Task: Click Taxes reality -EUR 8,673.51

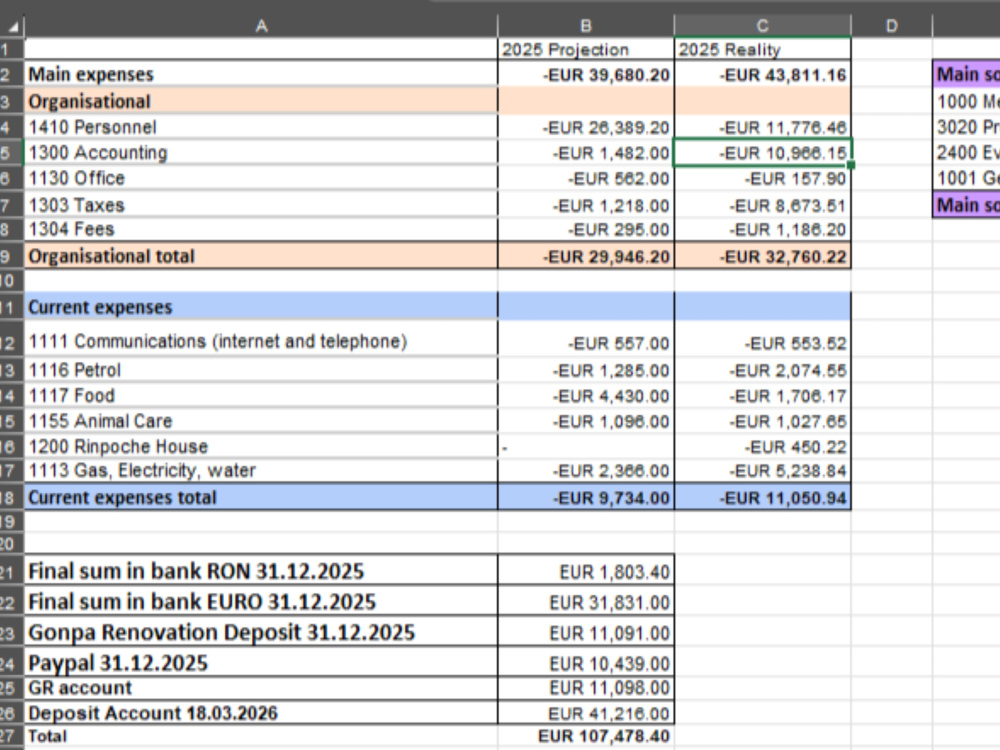Action: coord(762,205)
